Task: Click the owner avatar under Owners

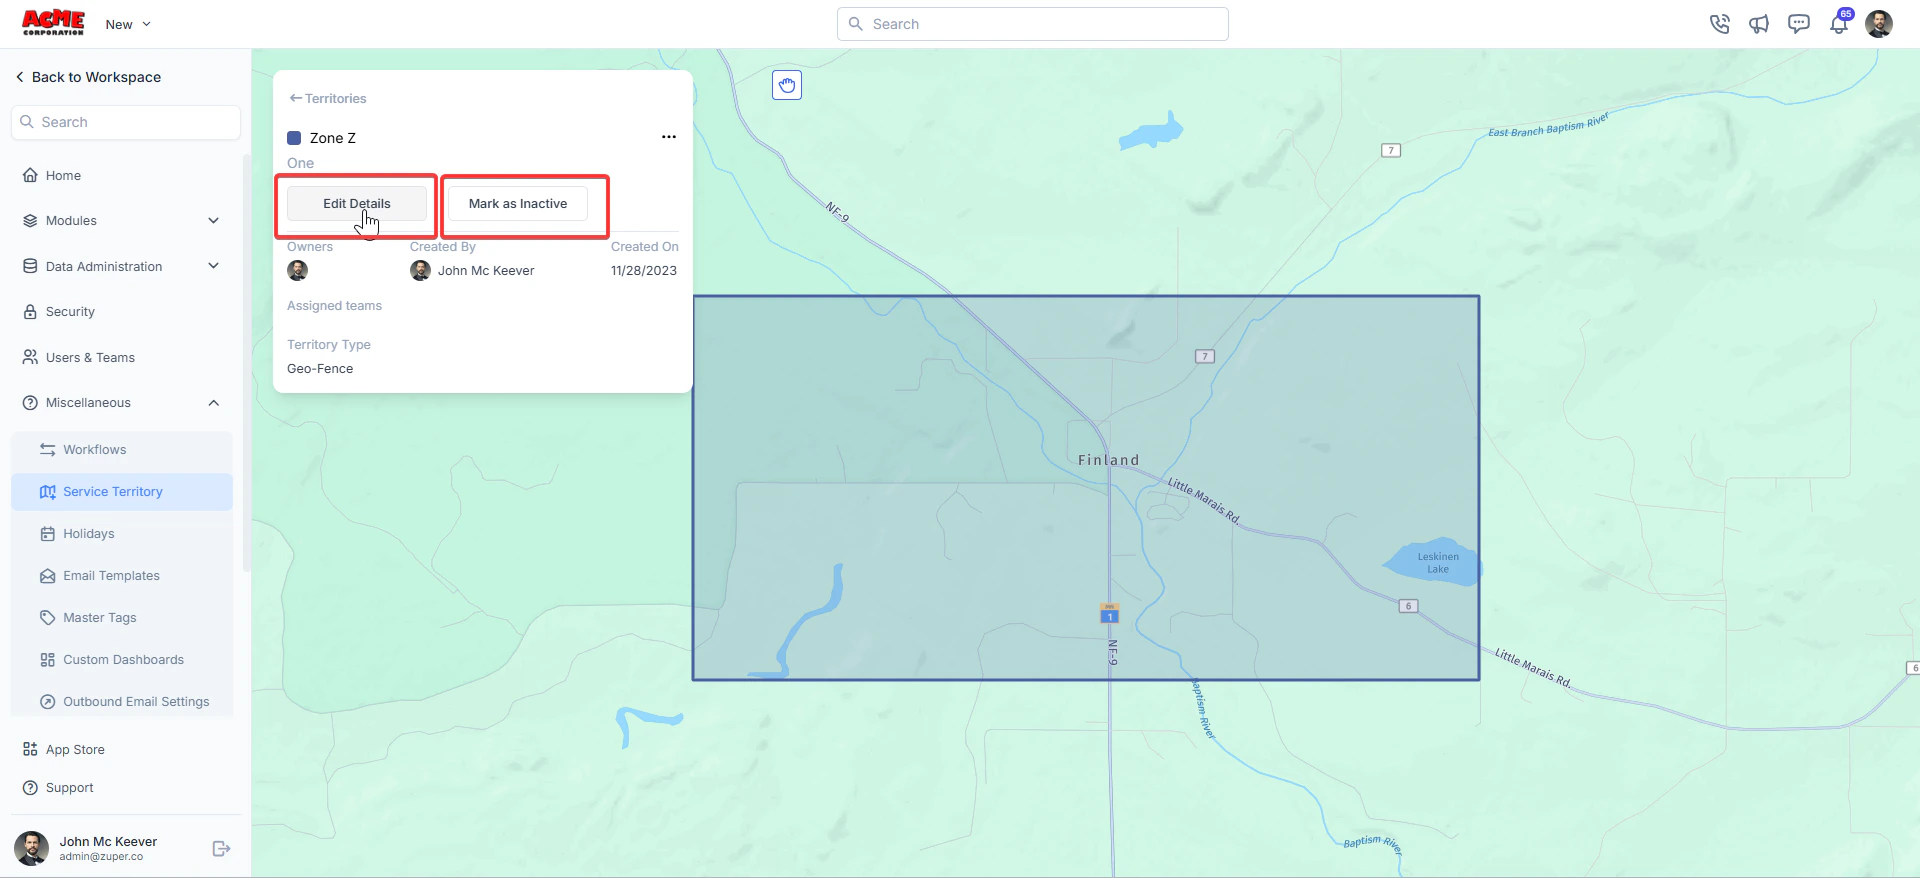Action: 298,270
